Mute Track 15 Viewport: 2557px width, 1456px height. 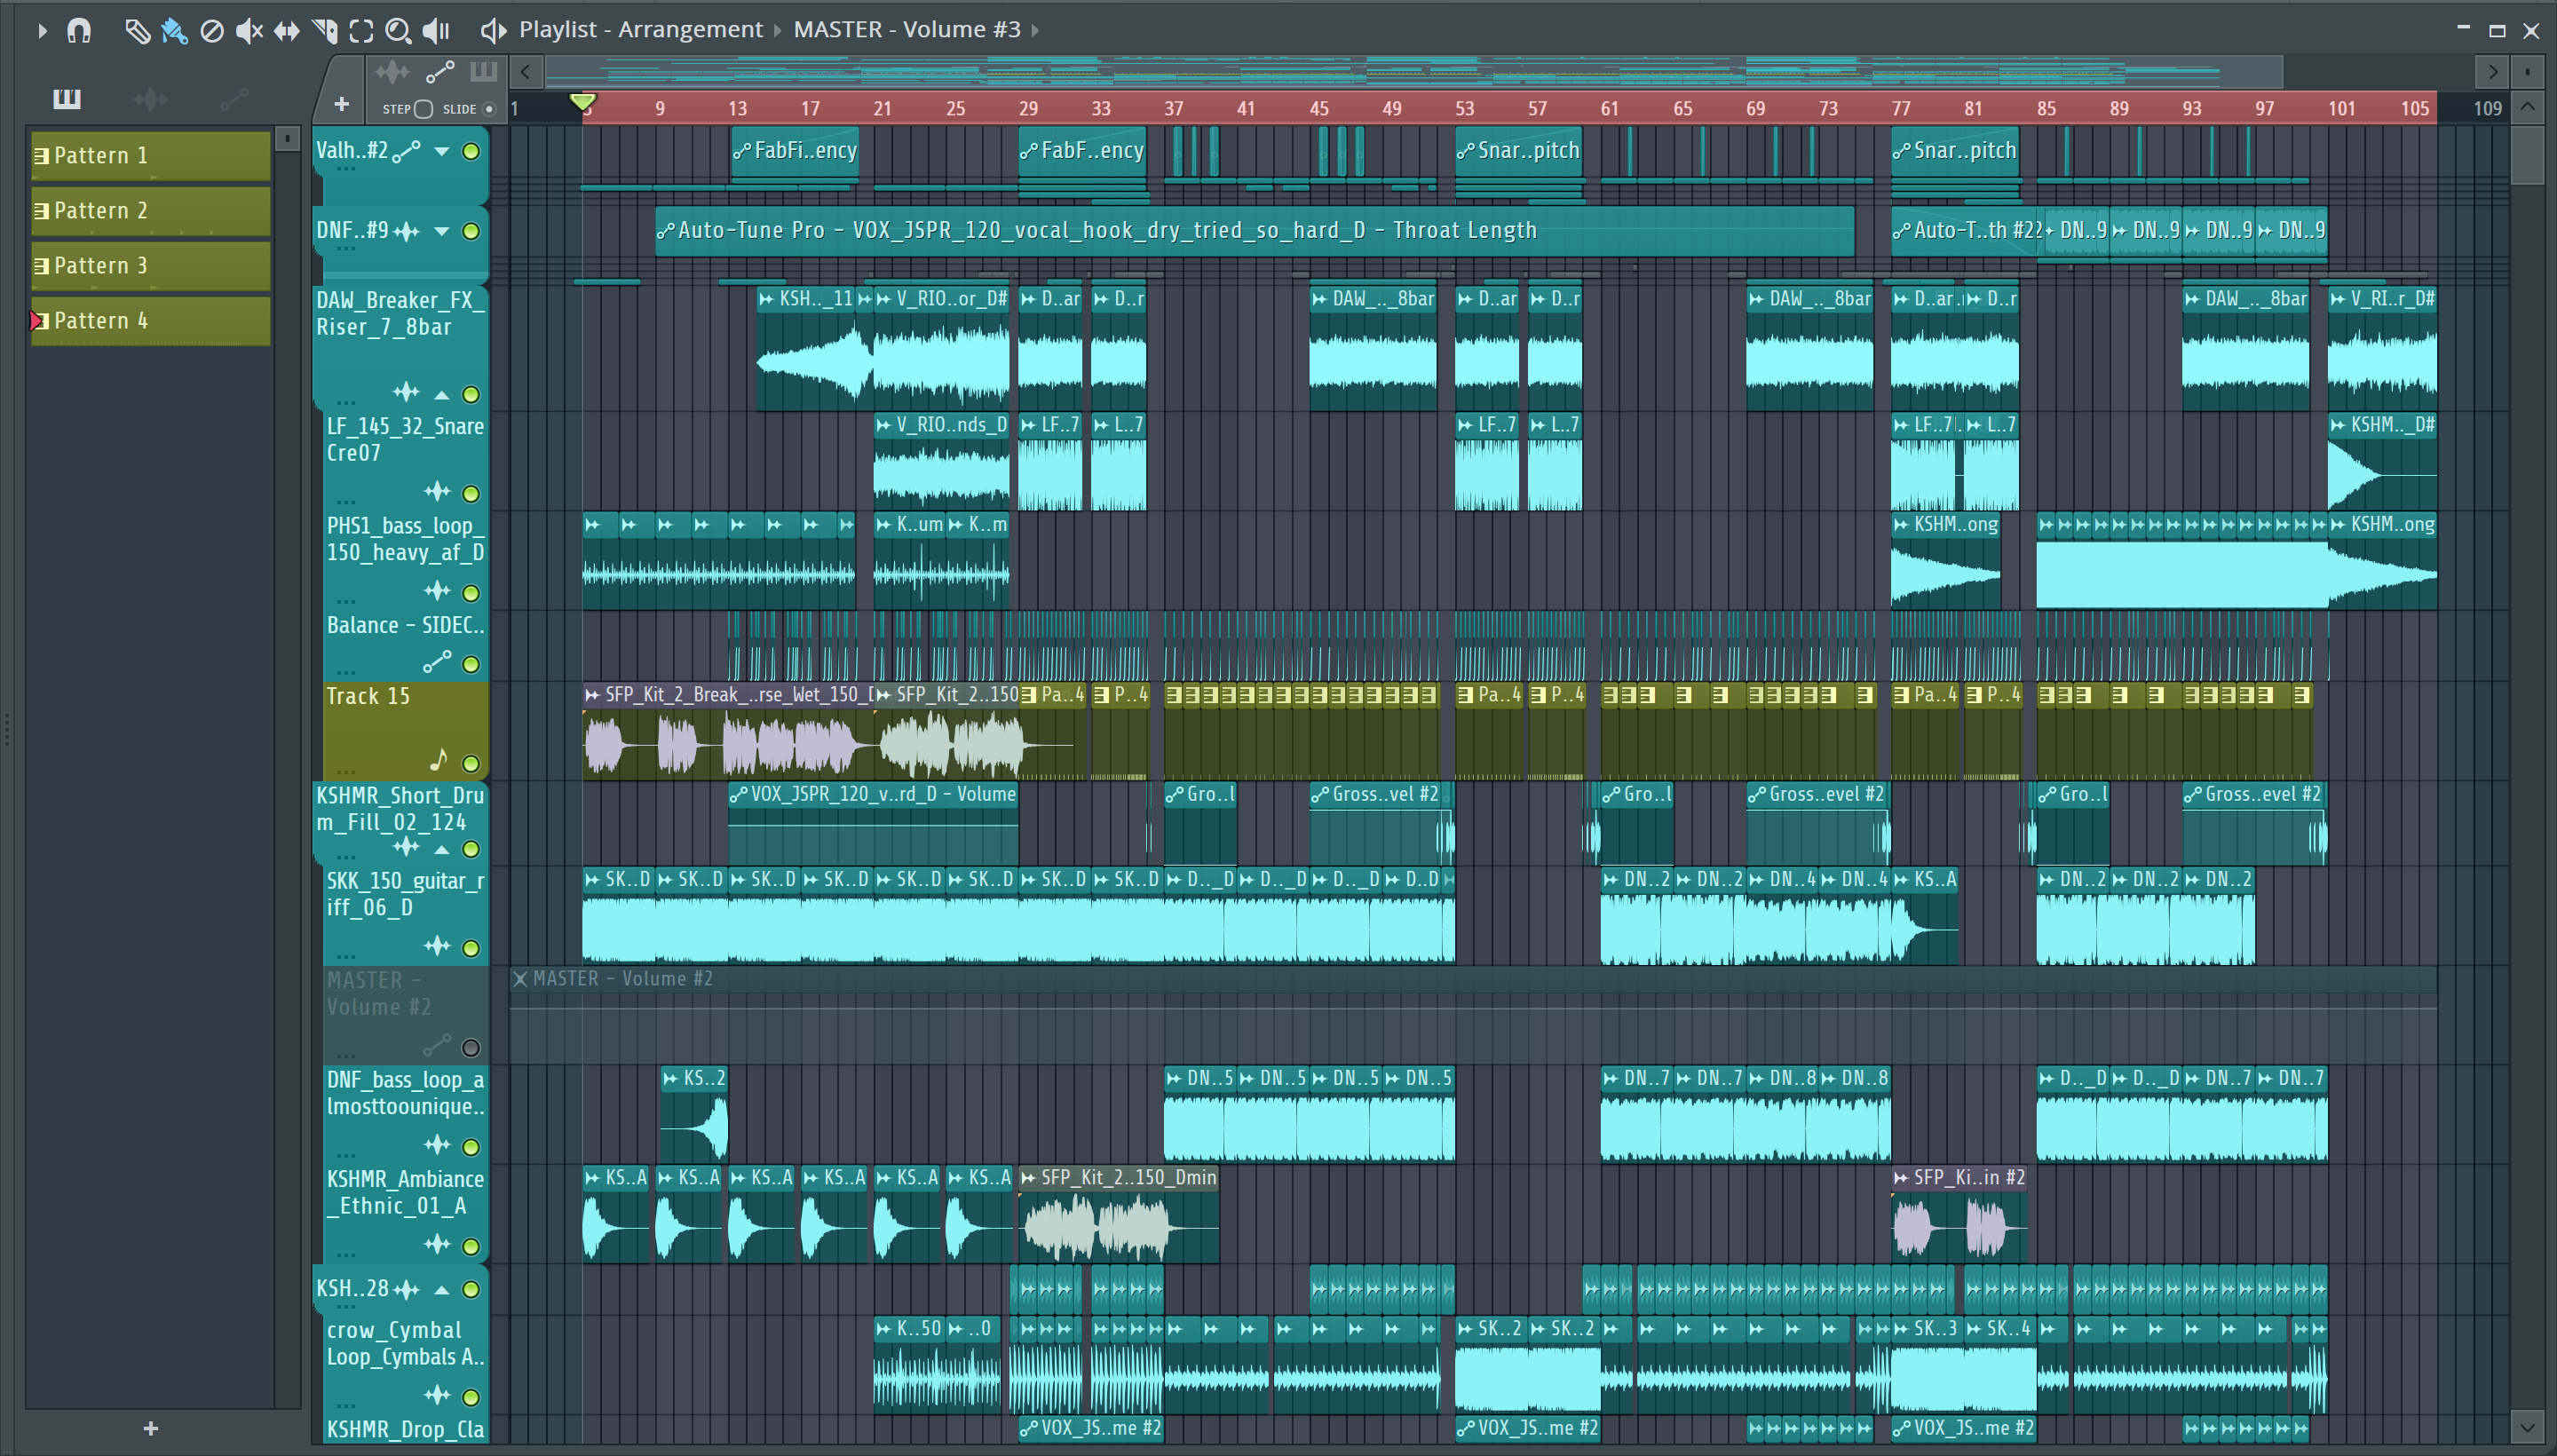pyautogui.click(x=470, y=763)
